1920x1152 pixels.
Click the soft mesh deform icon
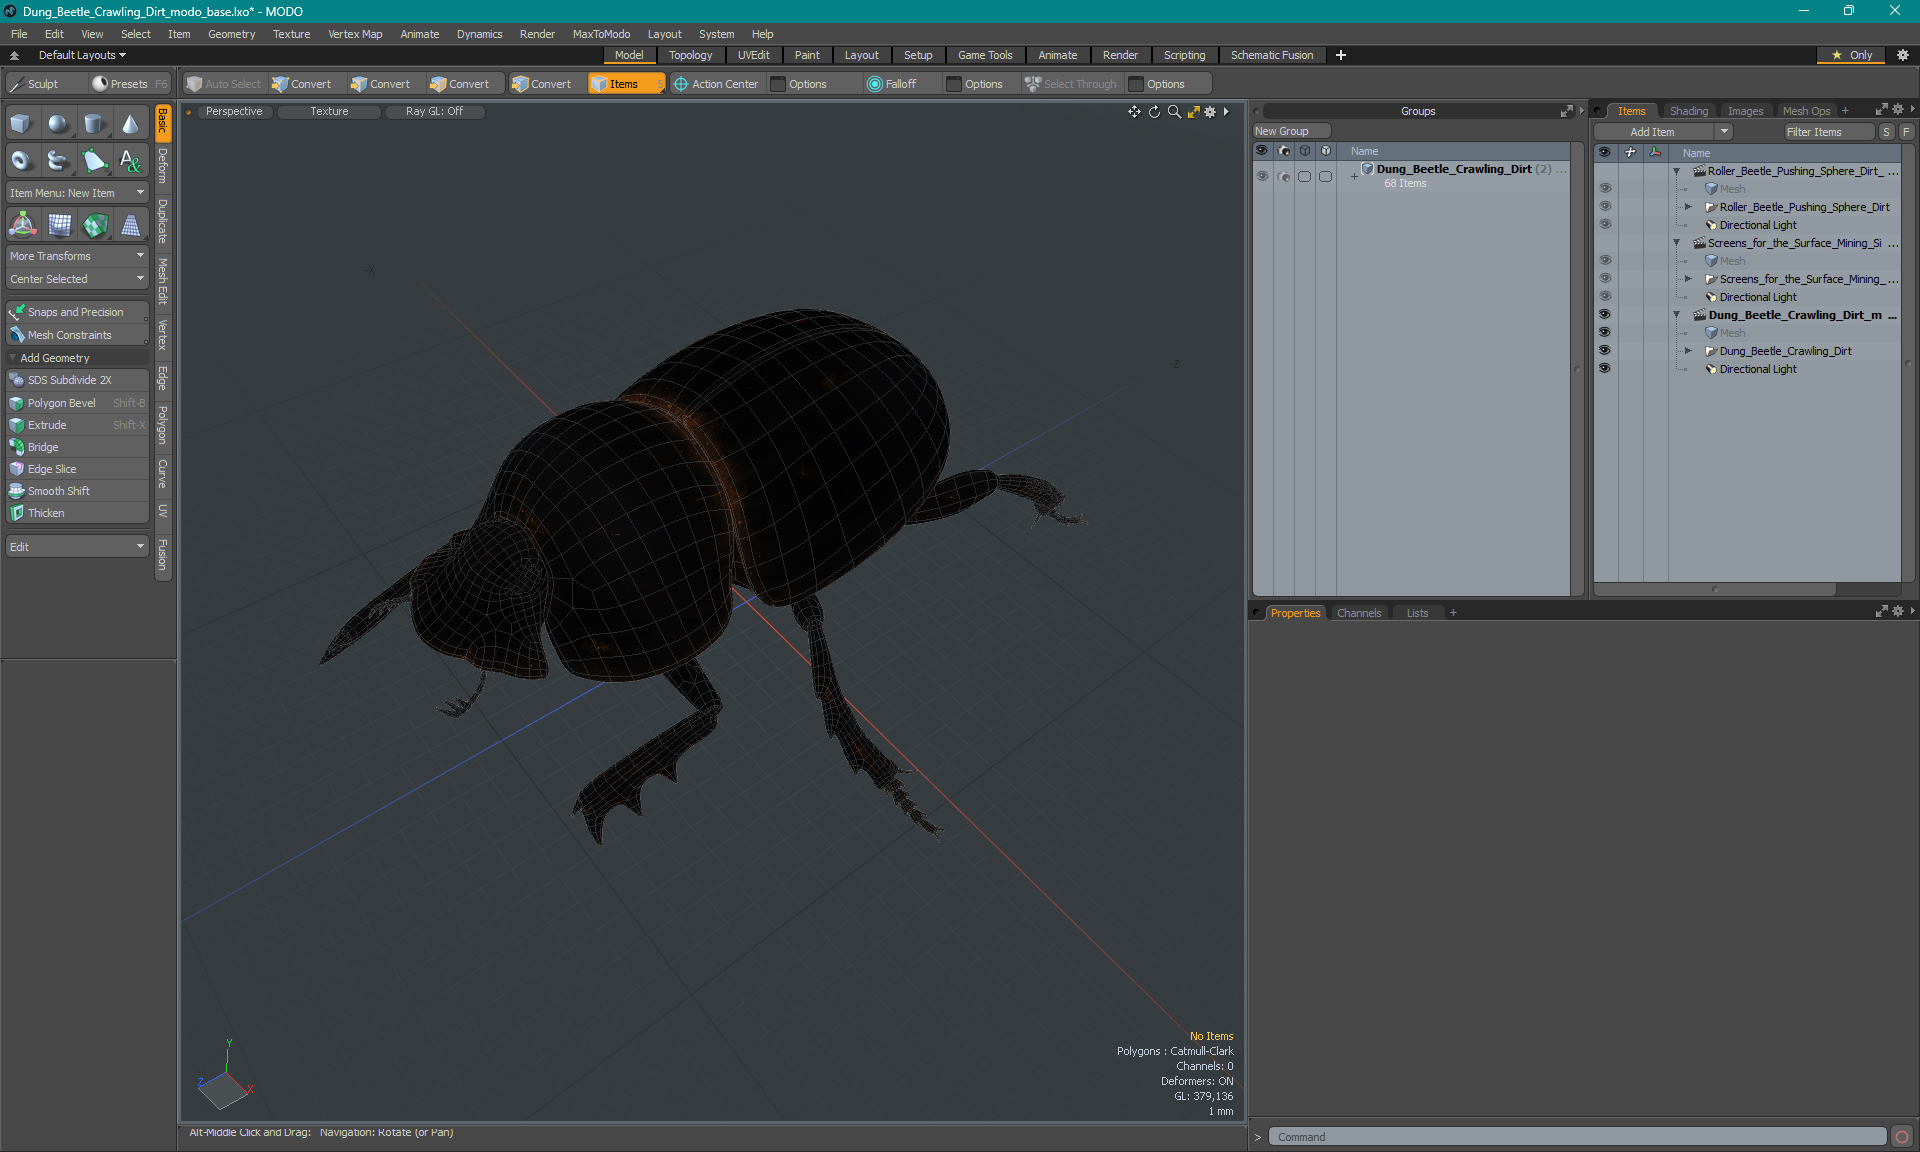[58, 226]
